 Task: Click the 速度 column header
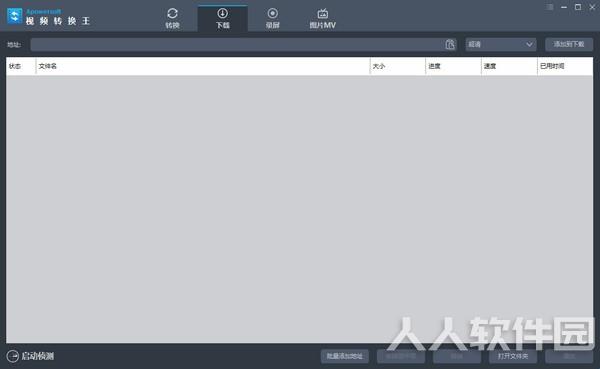(509, 66)
